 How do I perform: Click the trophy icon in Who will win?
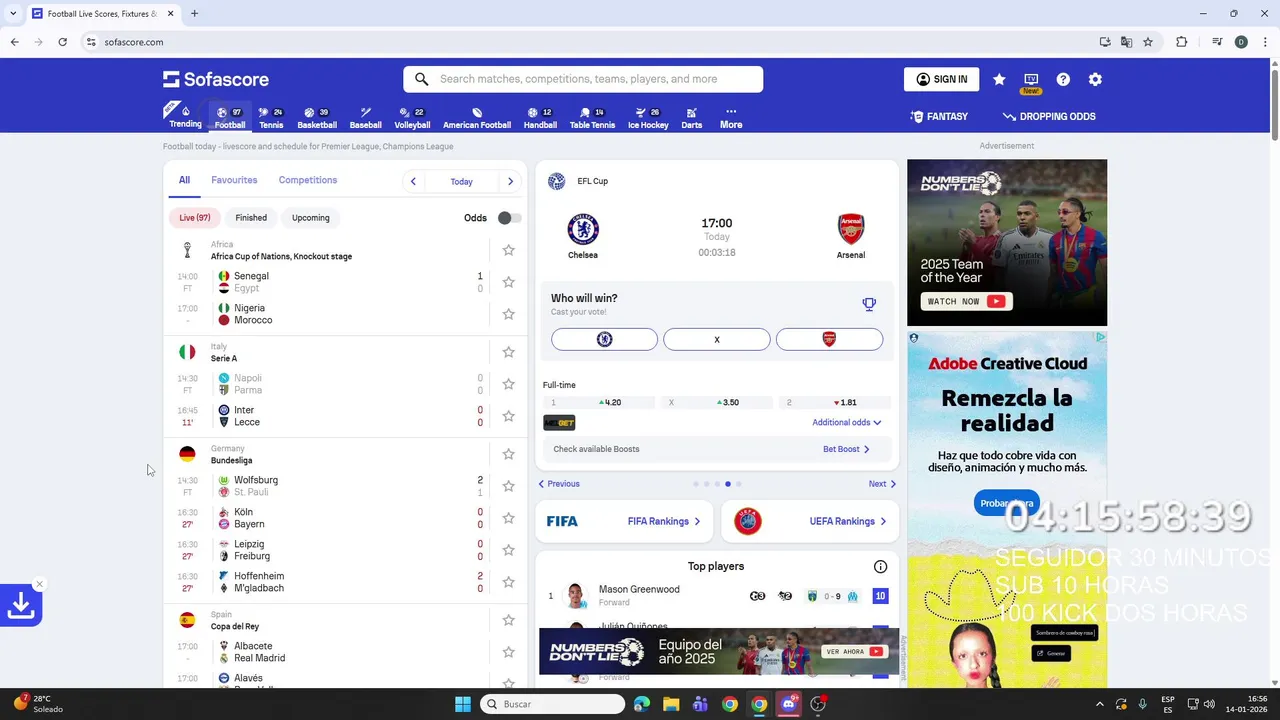pos(869,304)
